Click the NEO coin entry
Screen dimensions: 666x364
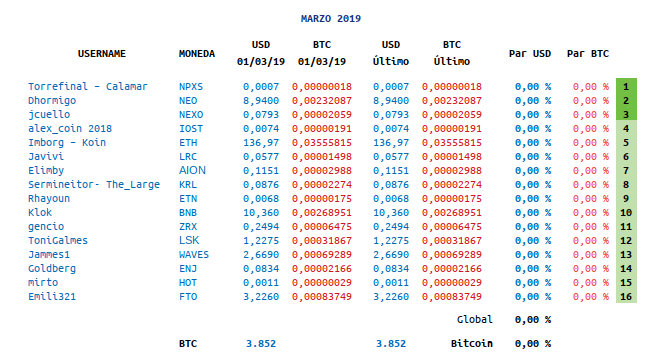coord(188,101)
